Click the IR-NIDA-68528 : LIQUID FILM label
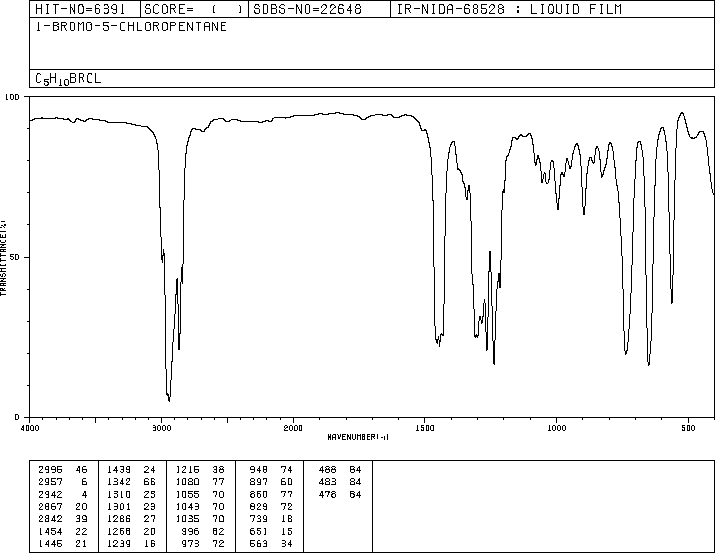 (x=509, y=9)
